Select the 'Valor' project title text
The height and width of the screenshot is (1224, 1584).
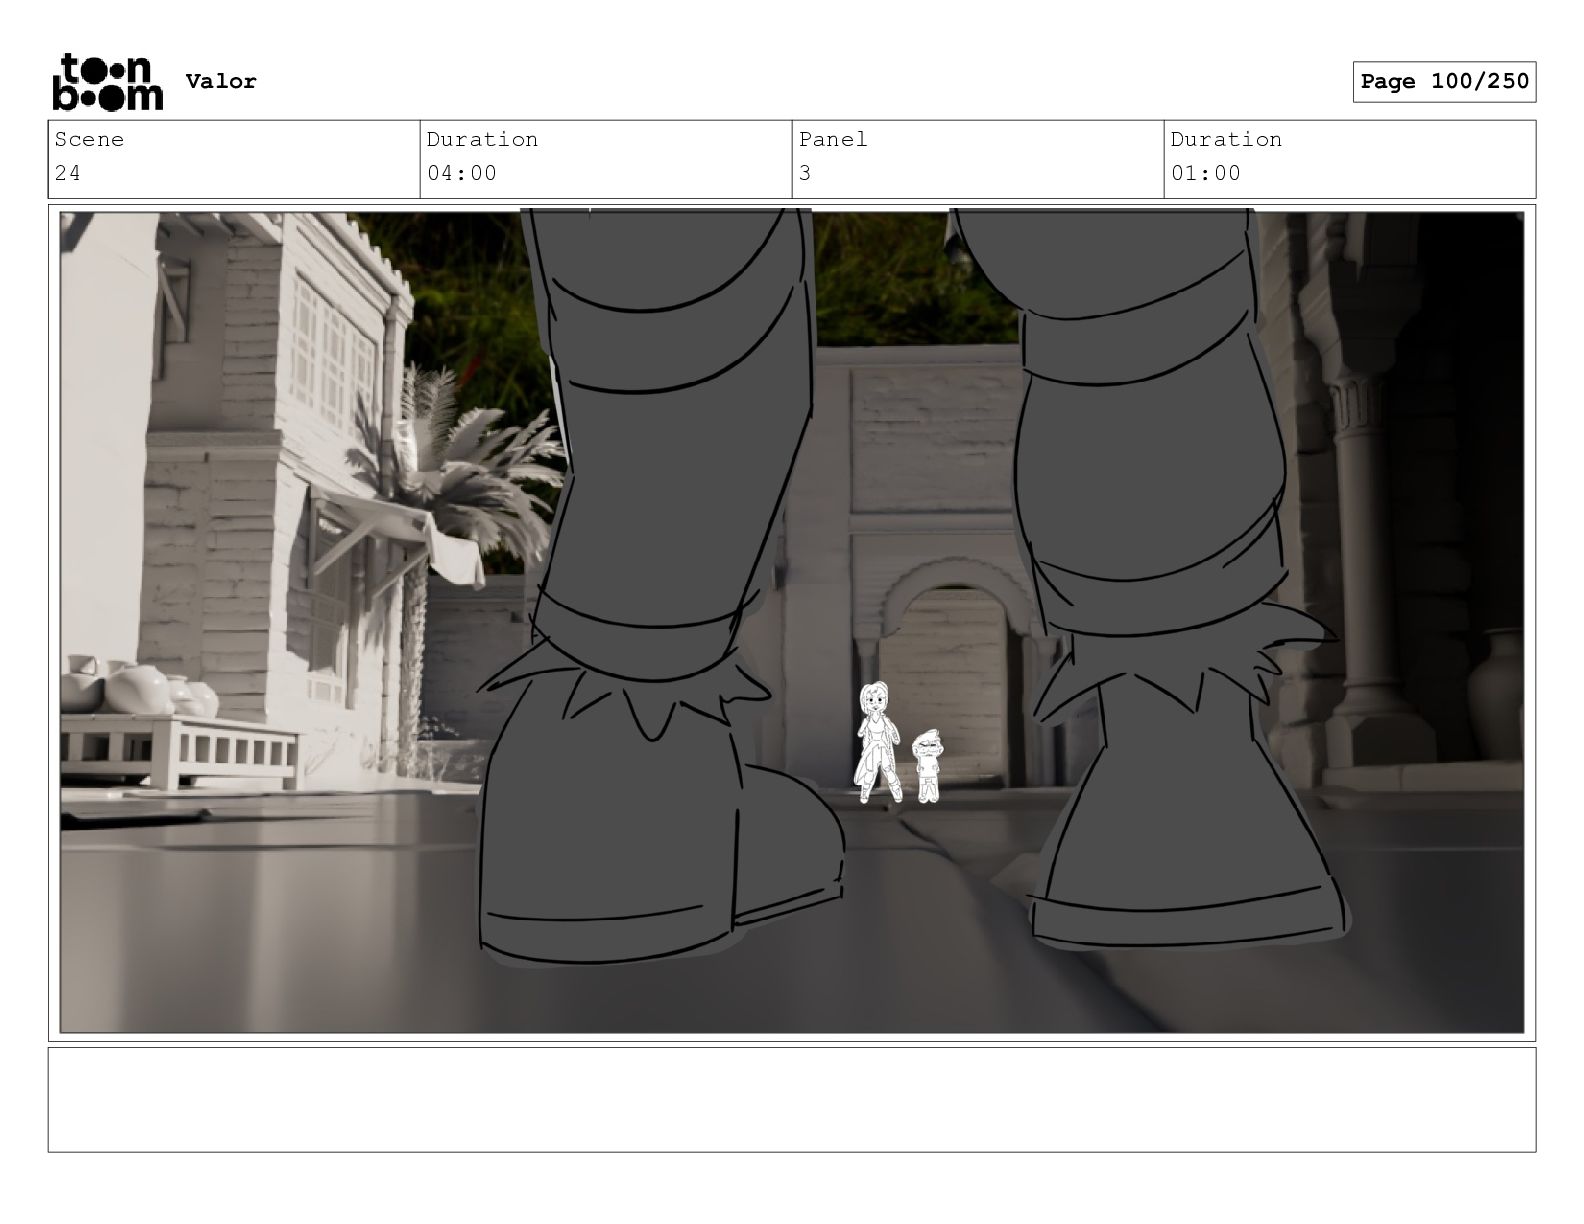(221, 81)
